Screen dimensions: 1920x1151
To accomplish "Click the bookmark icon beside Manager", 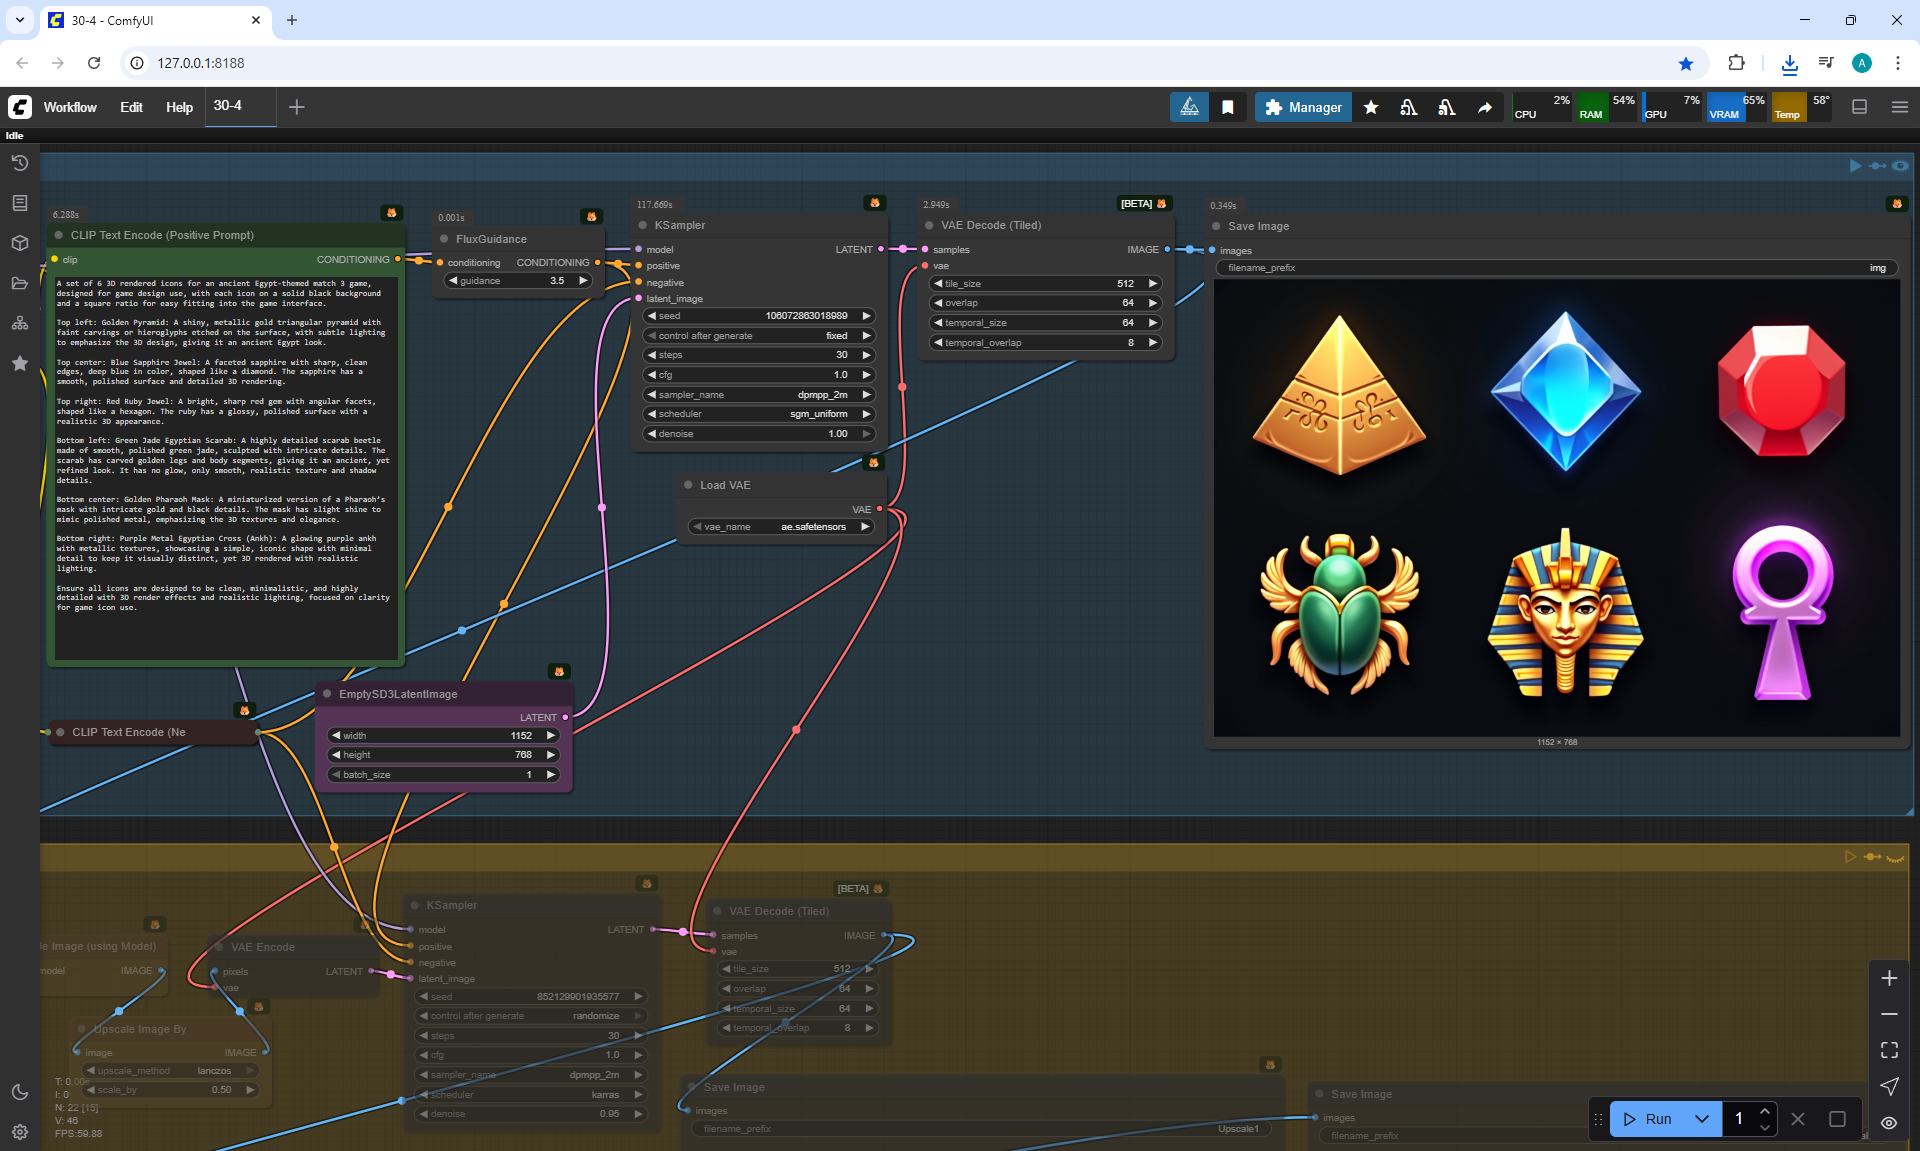I will (1227, 107).
